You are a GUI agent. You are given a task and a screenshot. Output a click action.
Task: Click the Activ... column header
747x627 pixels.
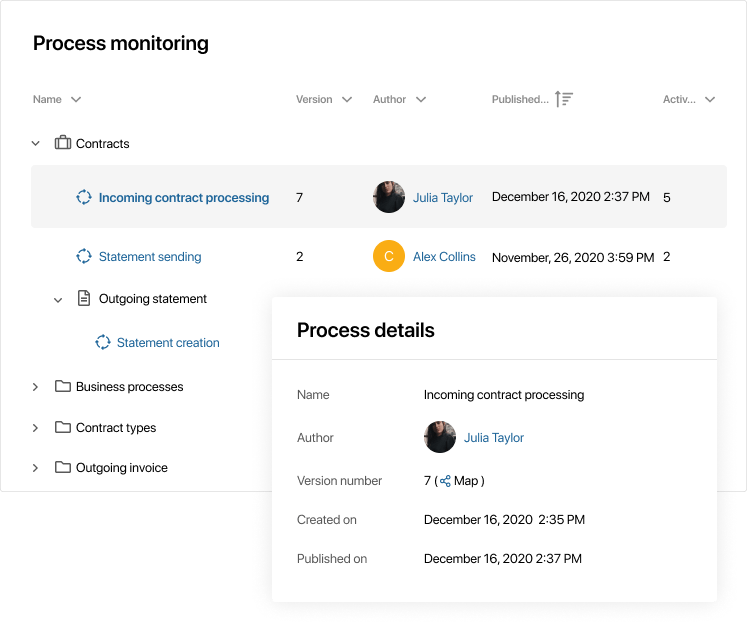coord(679,99)
